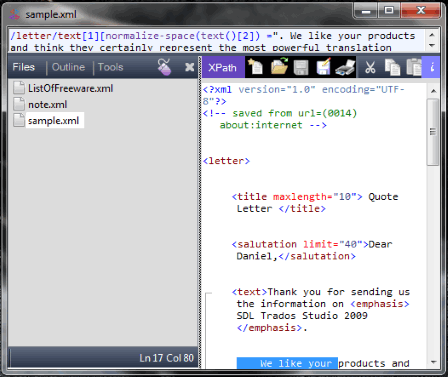Click XPath field scroll down arrow
The image size is (448, 377).
coord(432,46)
